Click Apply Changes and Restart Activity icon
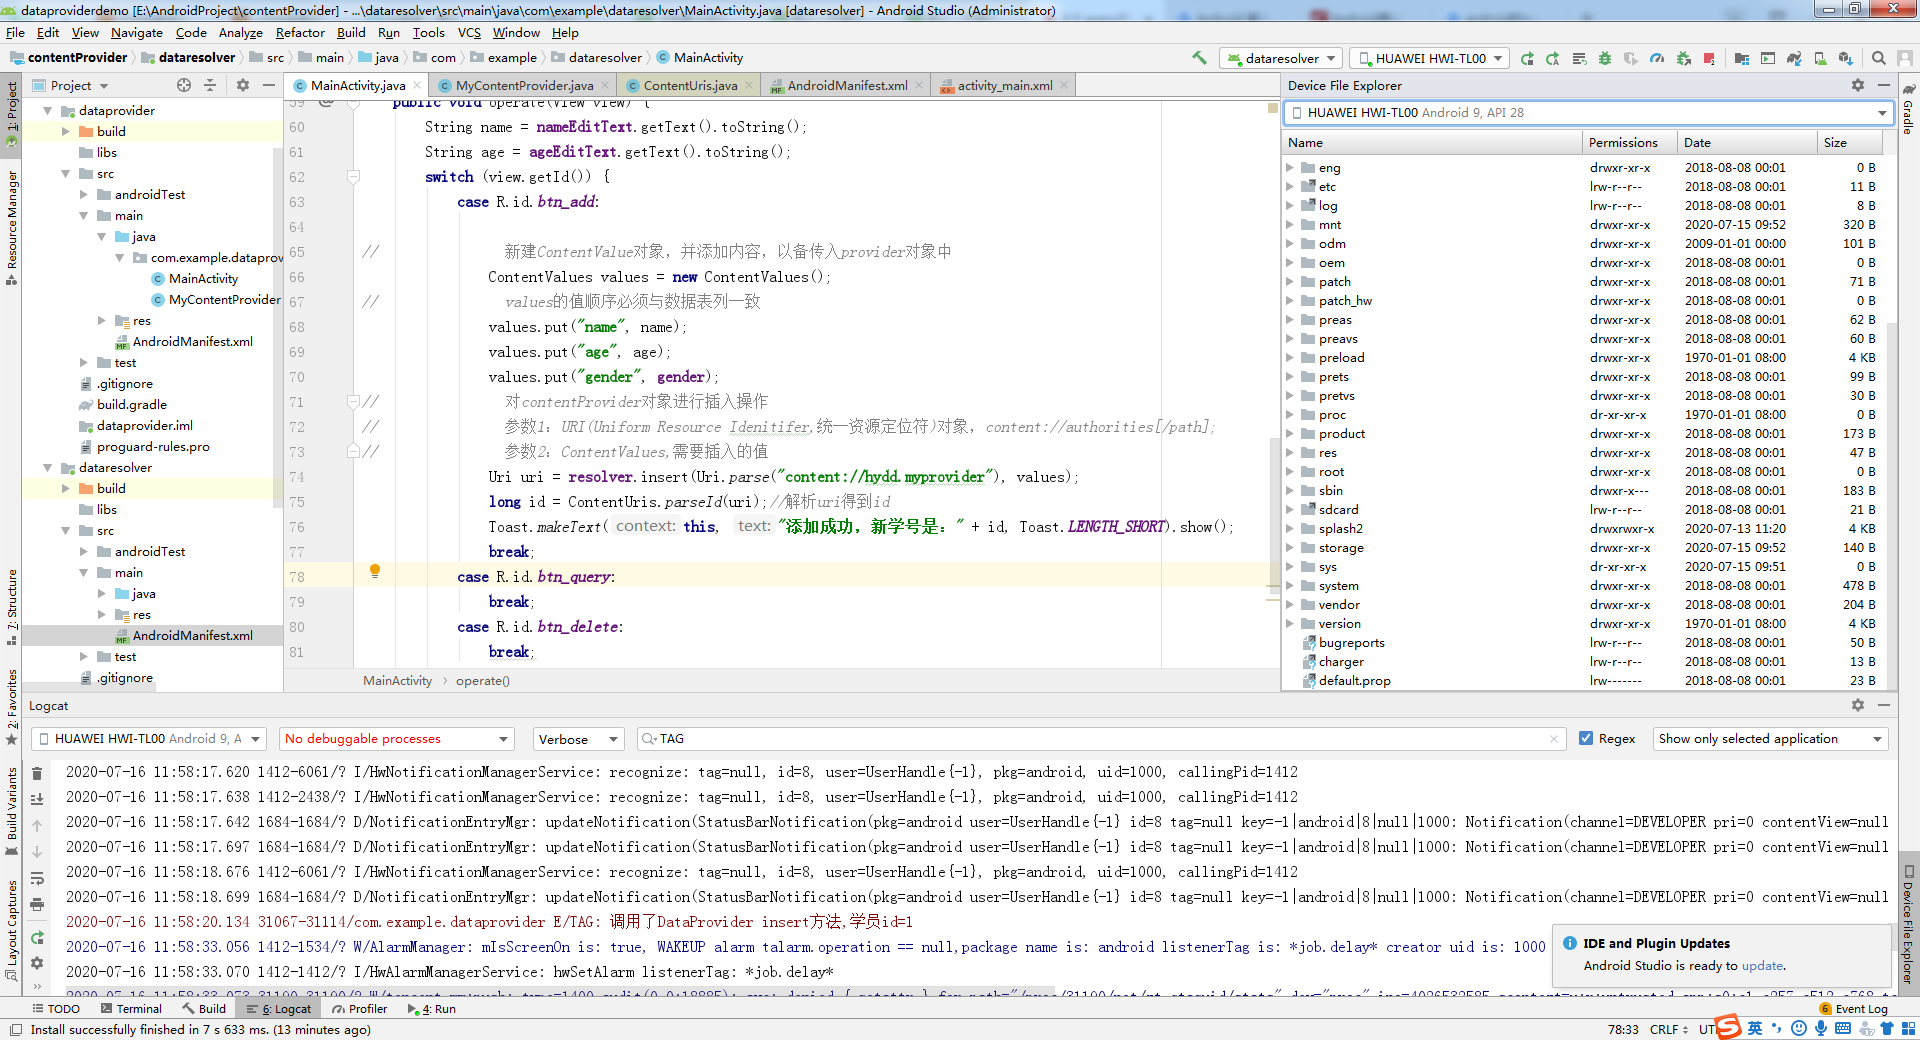 pos(1553,58)
